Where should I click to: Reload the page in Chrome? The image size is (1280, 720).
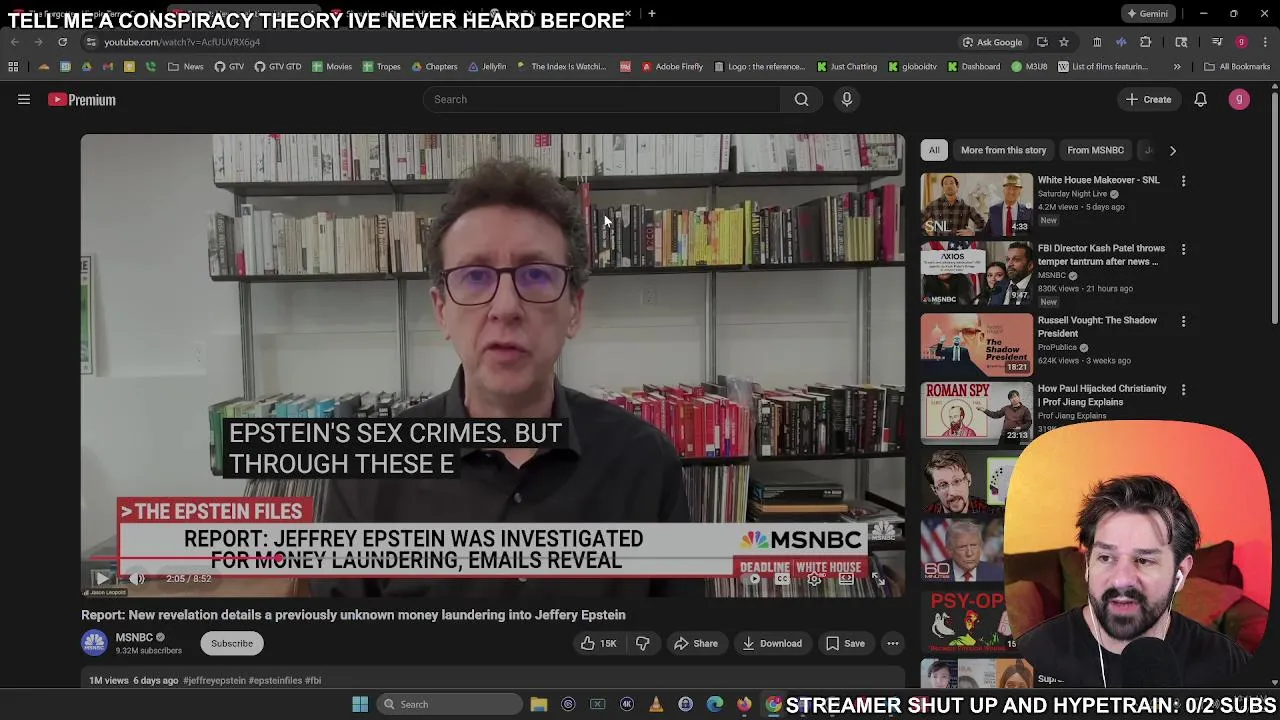[62, 42]
